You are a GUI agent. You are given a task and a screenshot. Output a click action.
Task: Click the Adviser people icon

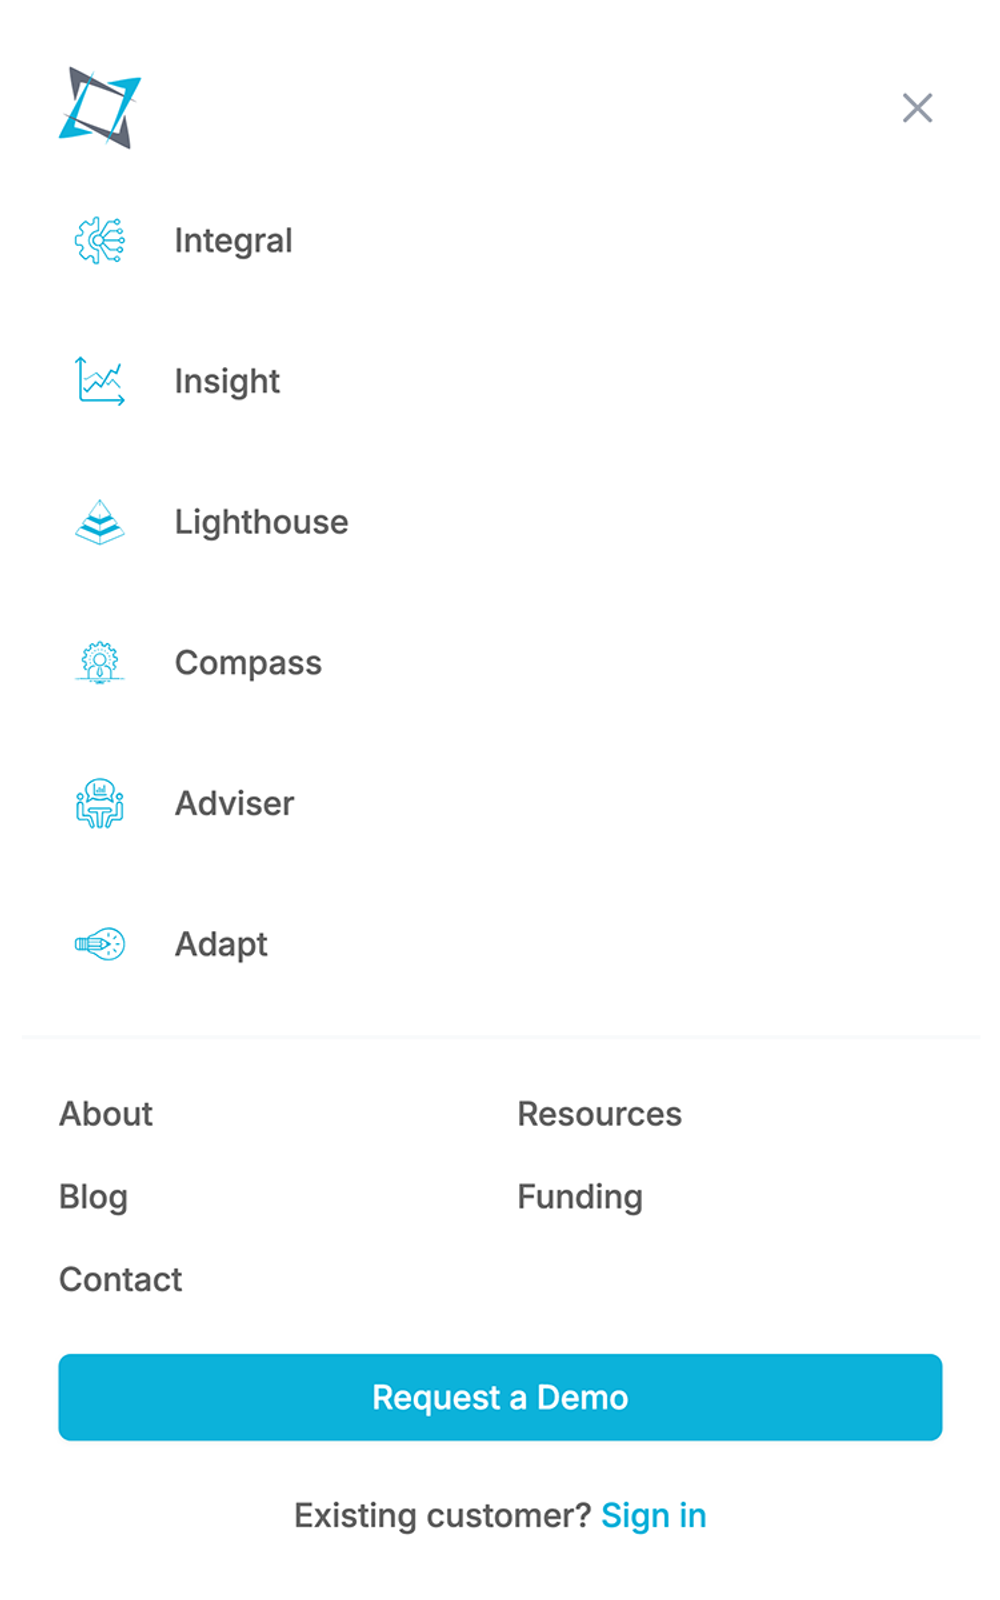click(100, 803)
